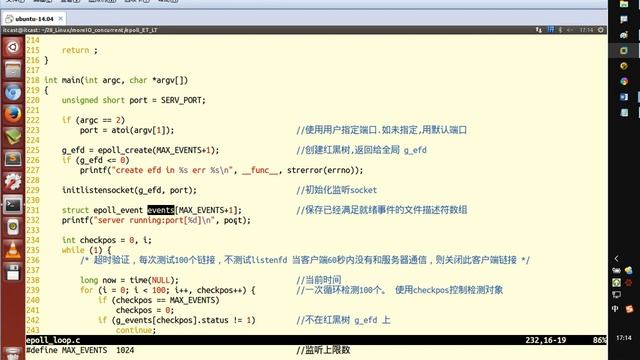Image resolution: width=640 pixels, height=360 pixels.
Task: Open Sublime Text from the dock
Action: point(13,159)
